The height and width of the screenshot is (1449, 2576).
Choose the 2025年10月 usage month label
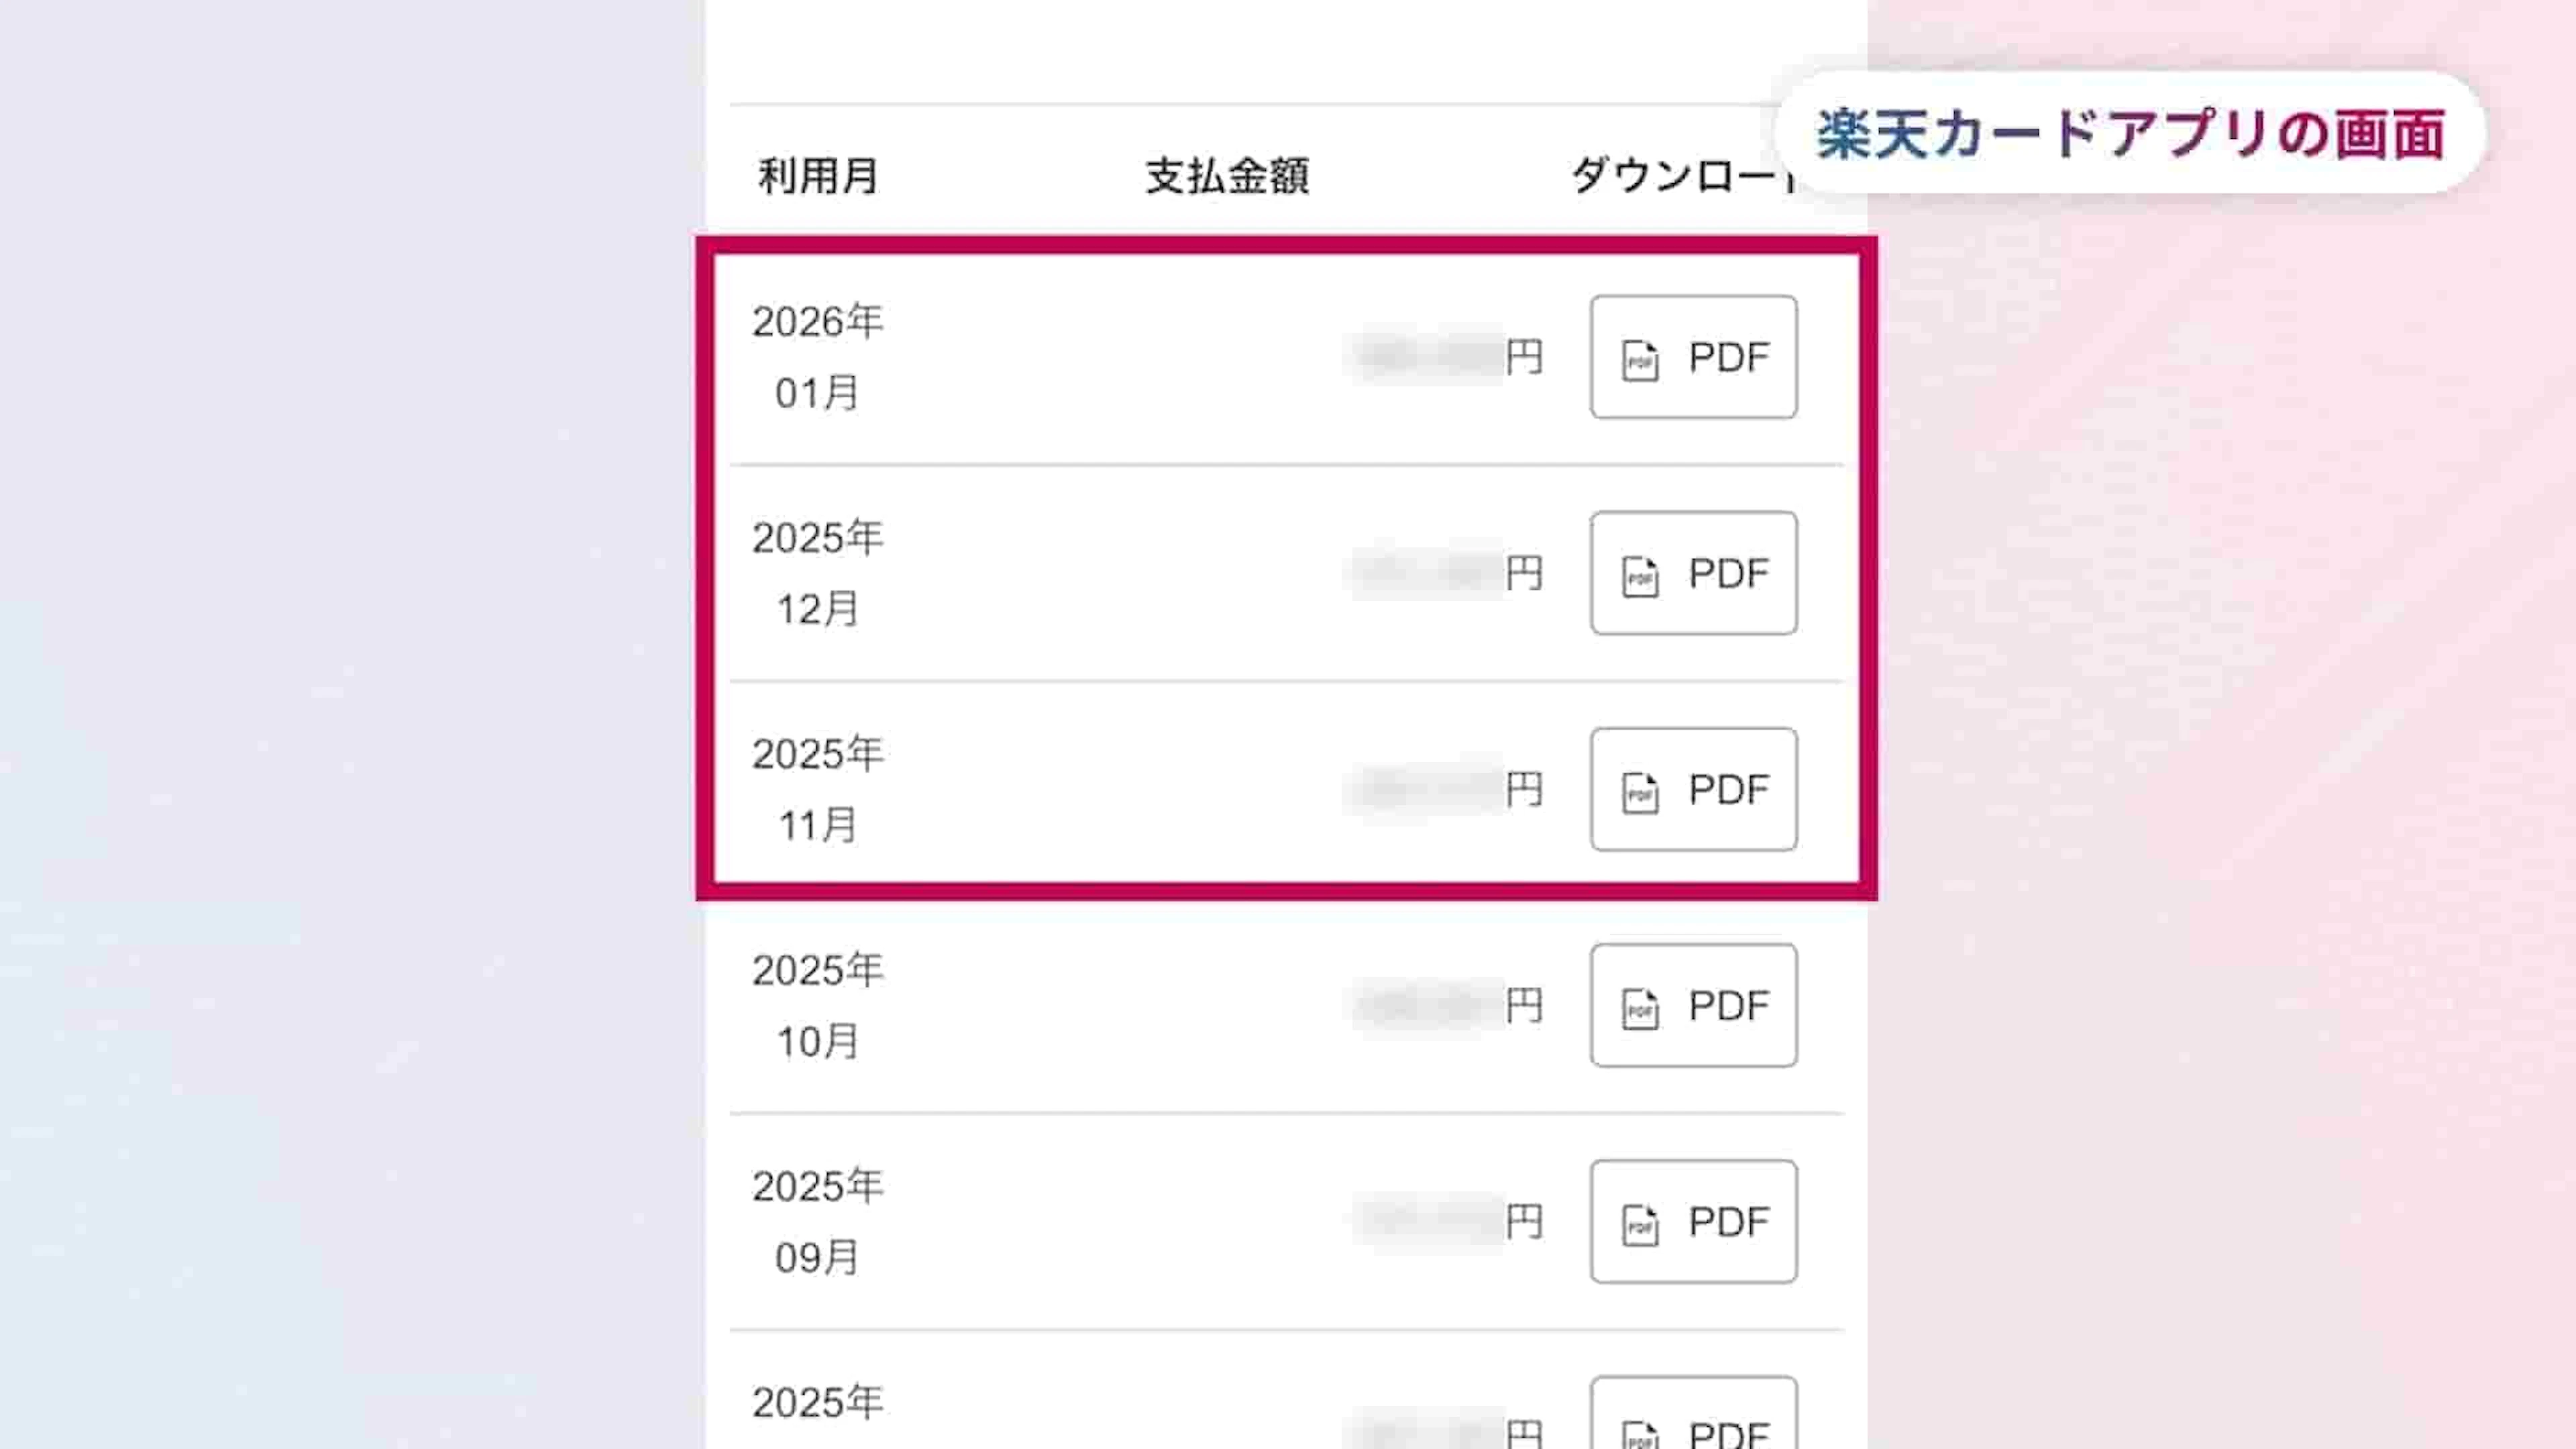pos(817,1005)
